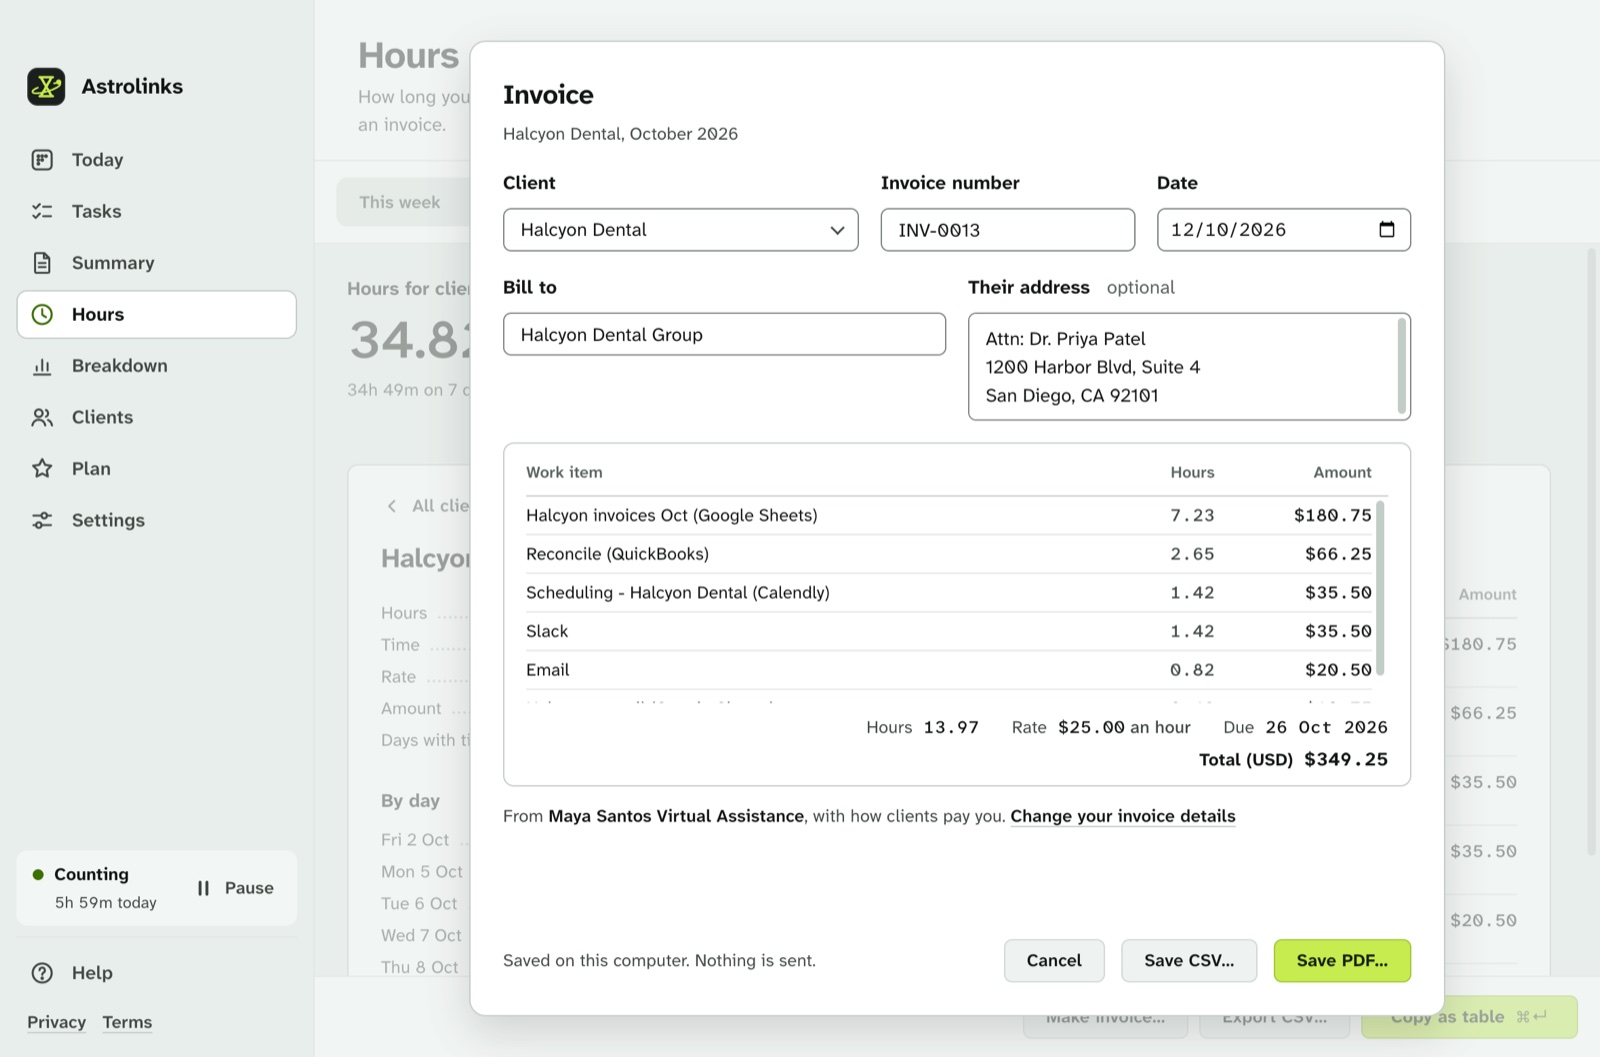Screen dimensions: 1600x1057
Task: Open the Plan page
Action: (x=157, y=469)
